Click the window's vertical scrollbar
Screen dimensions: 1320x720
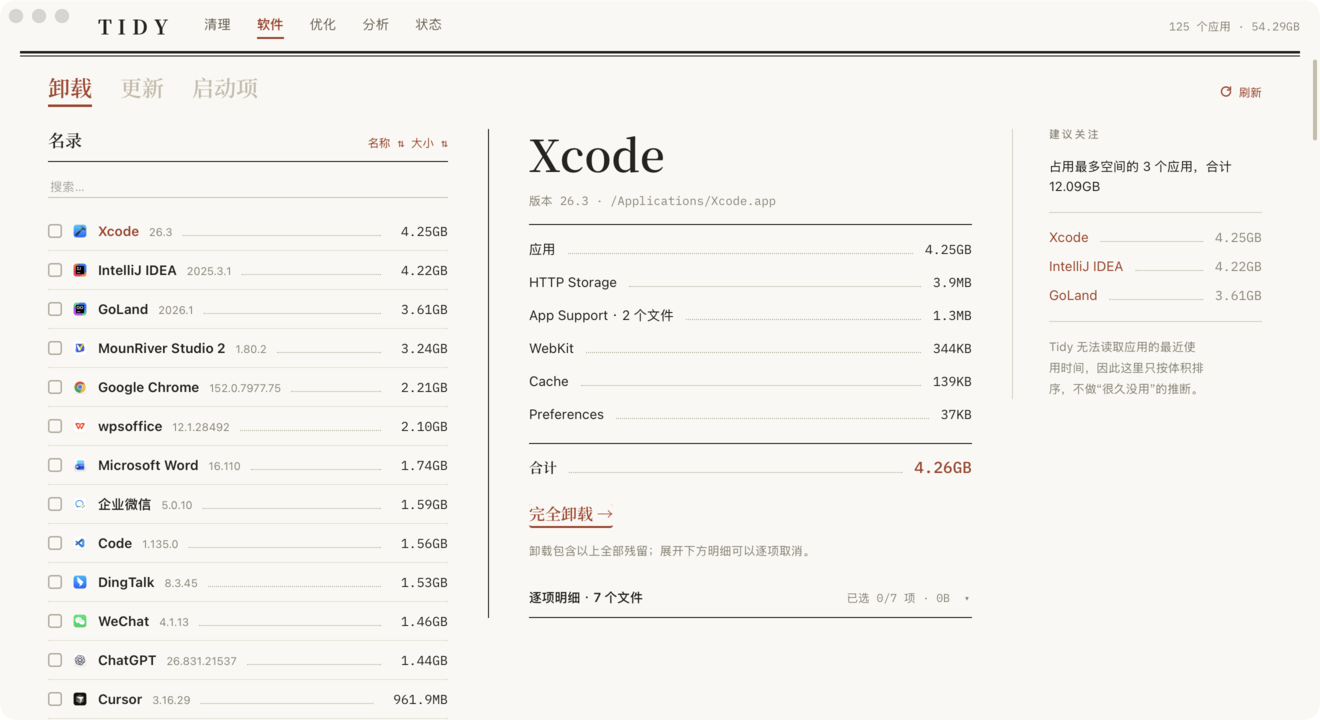[x=1314, y=100]
